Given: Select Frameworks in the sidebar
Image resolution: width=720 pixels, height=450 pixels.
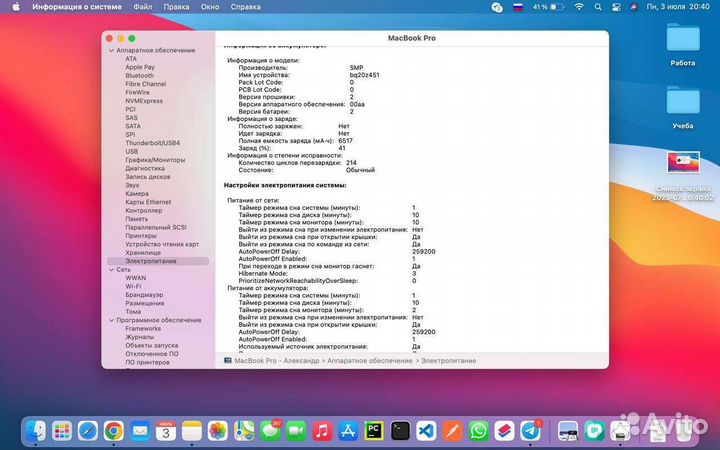Looking at the screenshot, I should click(x=143, y=328).
